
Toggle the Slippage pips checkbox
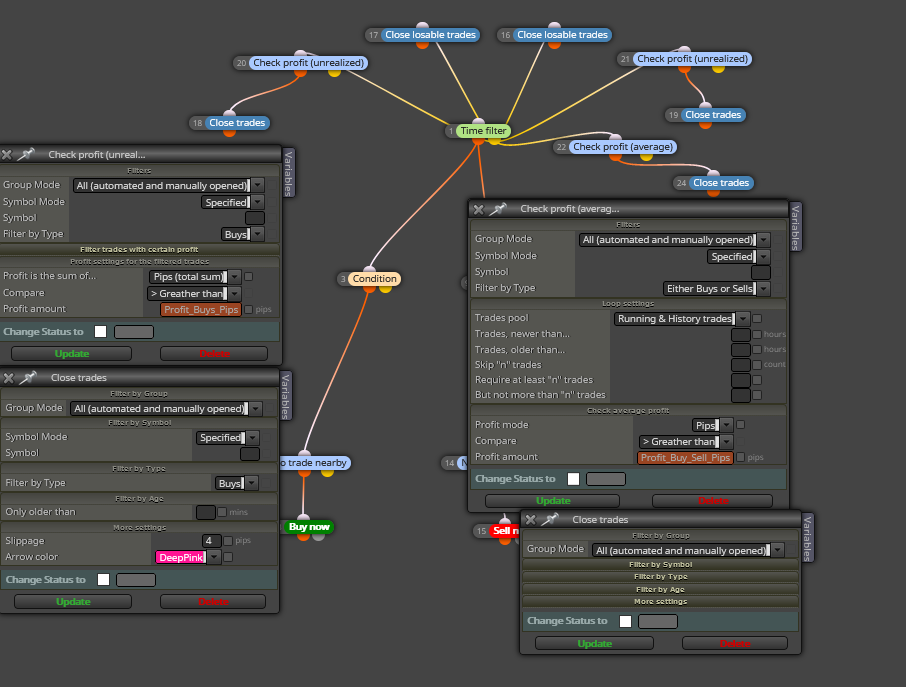(x=228, y=541)
